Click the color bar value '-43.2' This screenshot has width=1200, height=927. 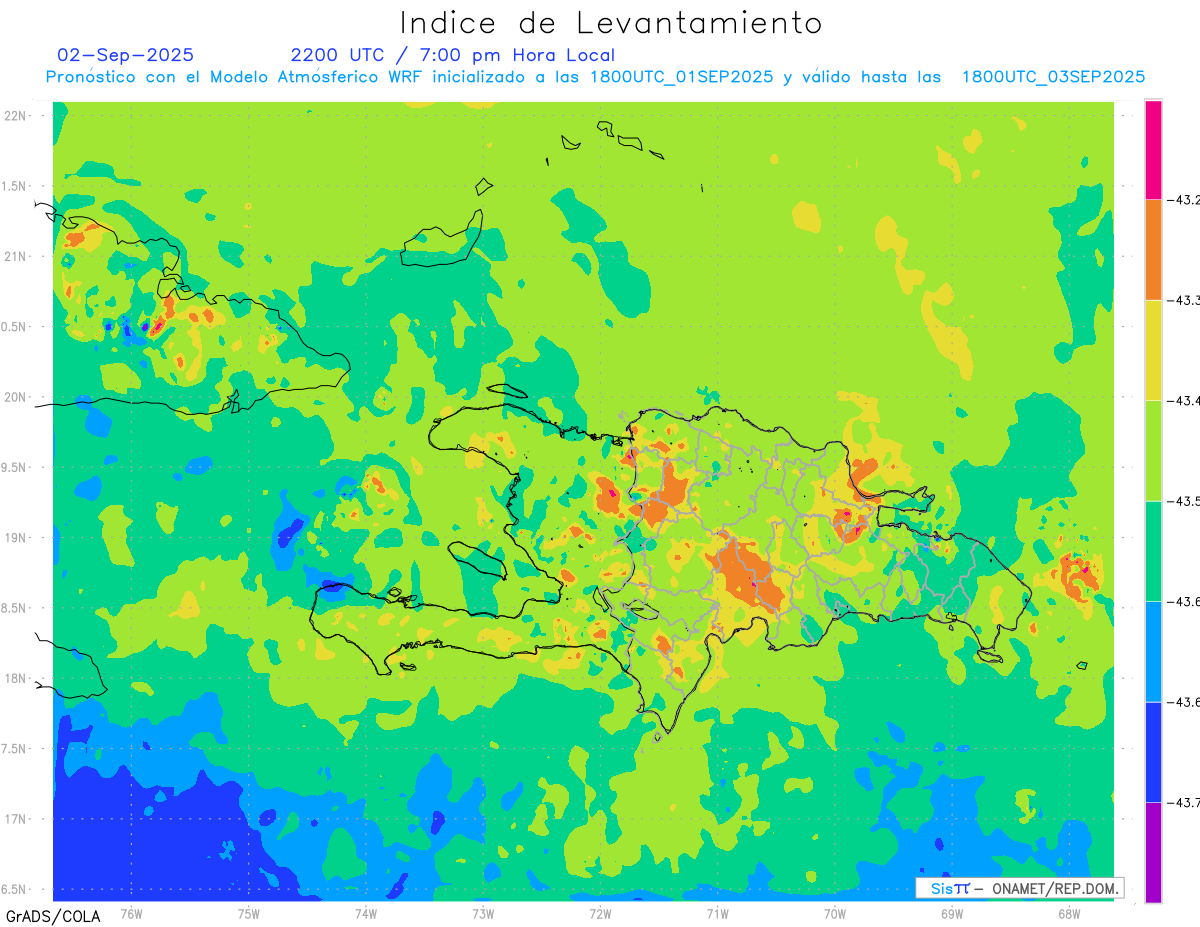tap(1184, 199)
